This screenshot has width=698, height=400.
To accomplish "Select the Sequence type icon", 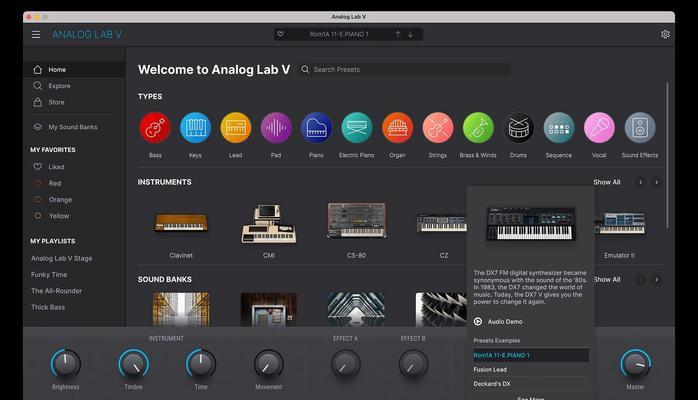I will pos(559,128).
